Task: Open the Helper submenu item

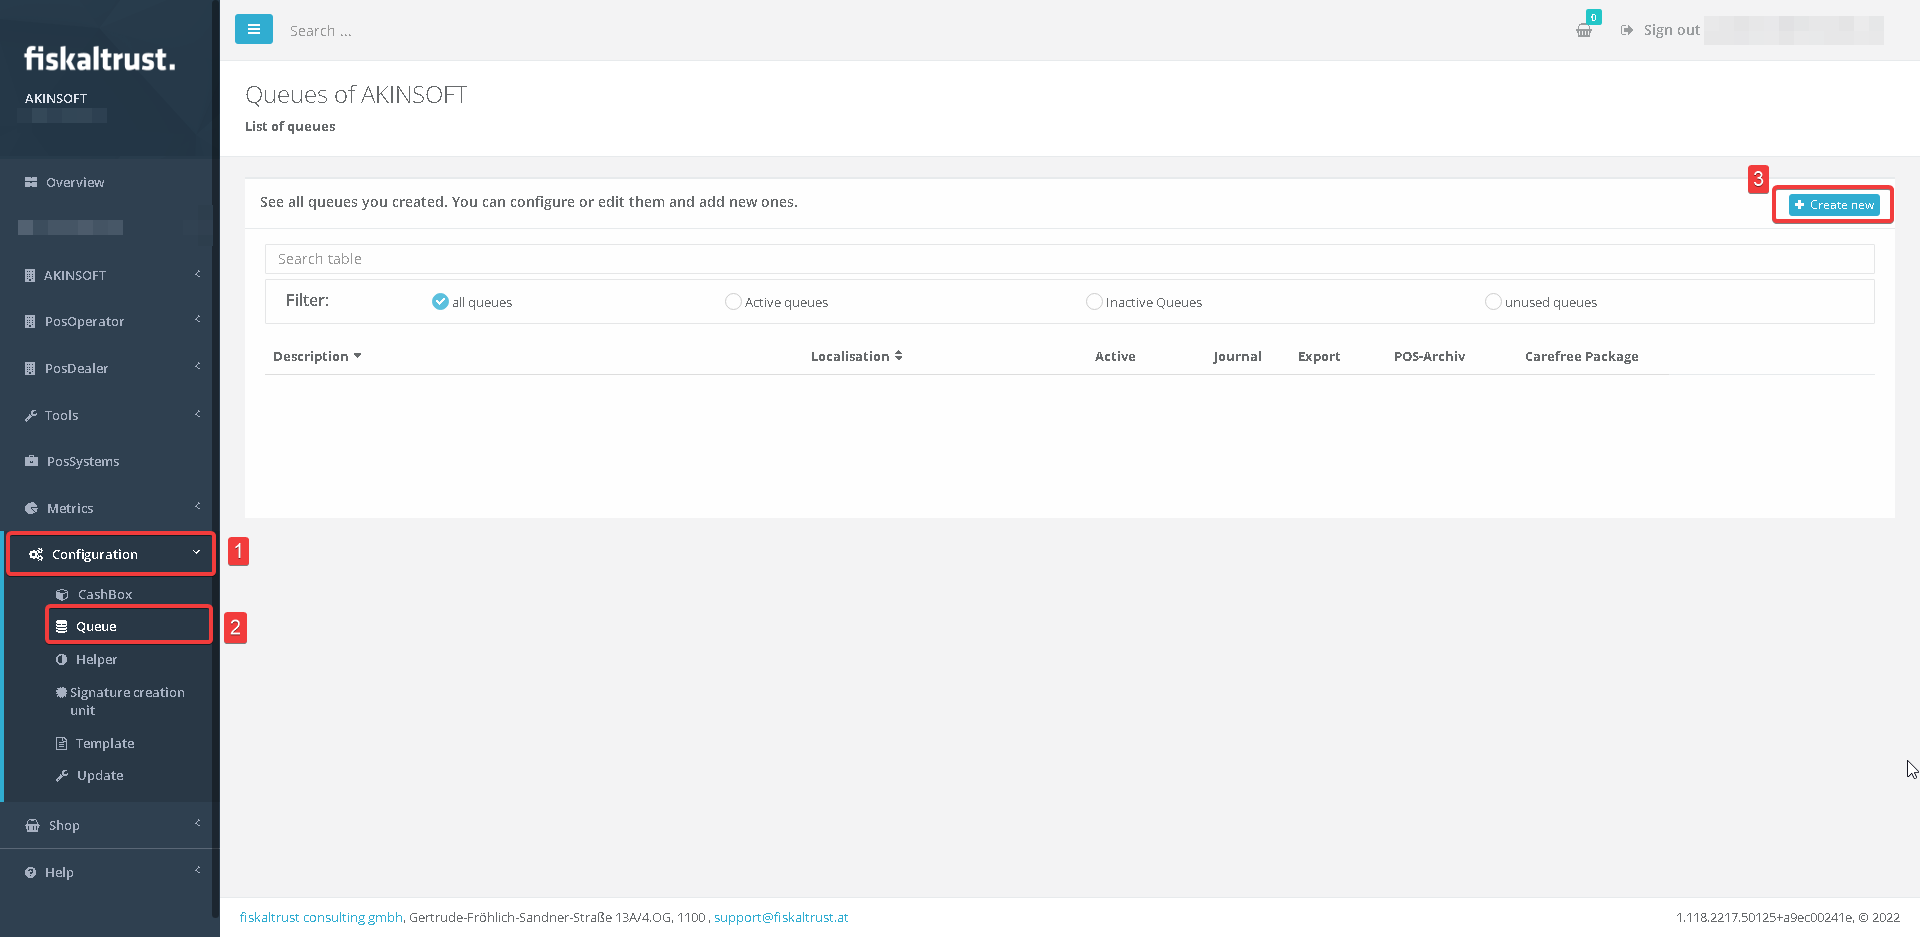Action: (x=96, y=659)
